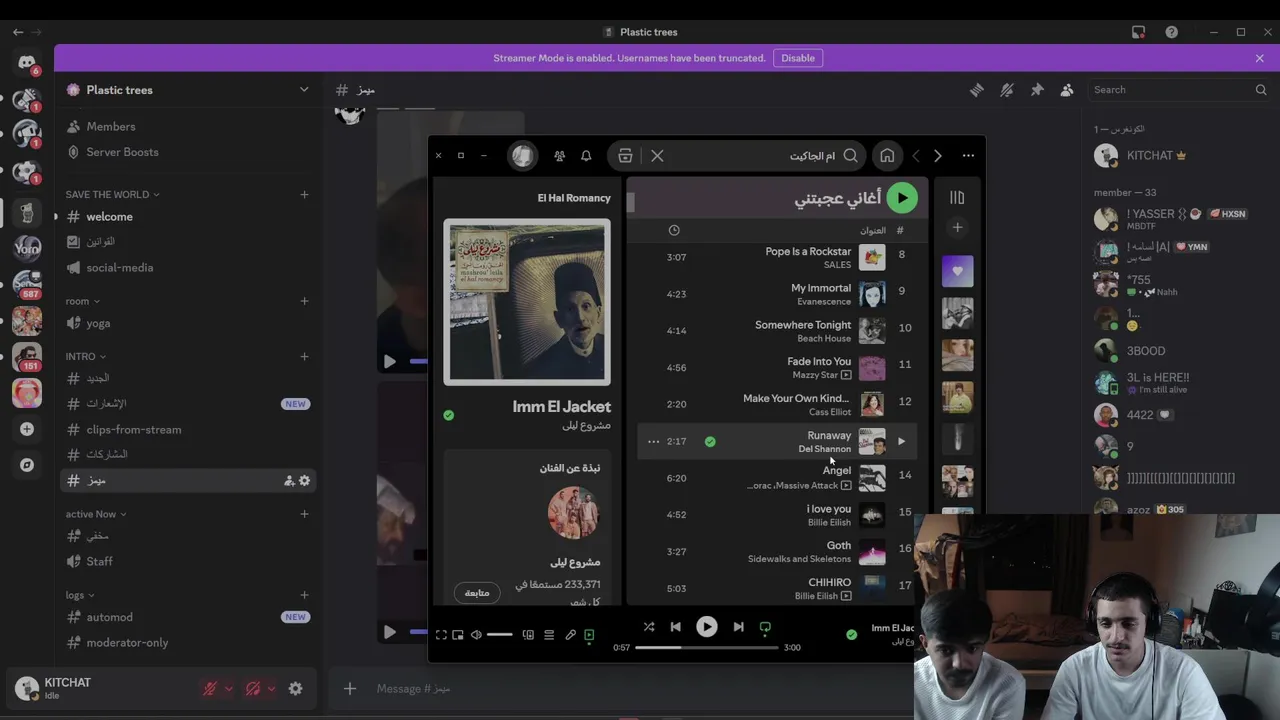Select social-media channel
This screenshot has height=720, width=1280.
click(188, 268)
